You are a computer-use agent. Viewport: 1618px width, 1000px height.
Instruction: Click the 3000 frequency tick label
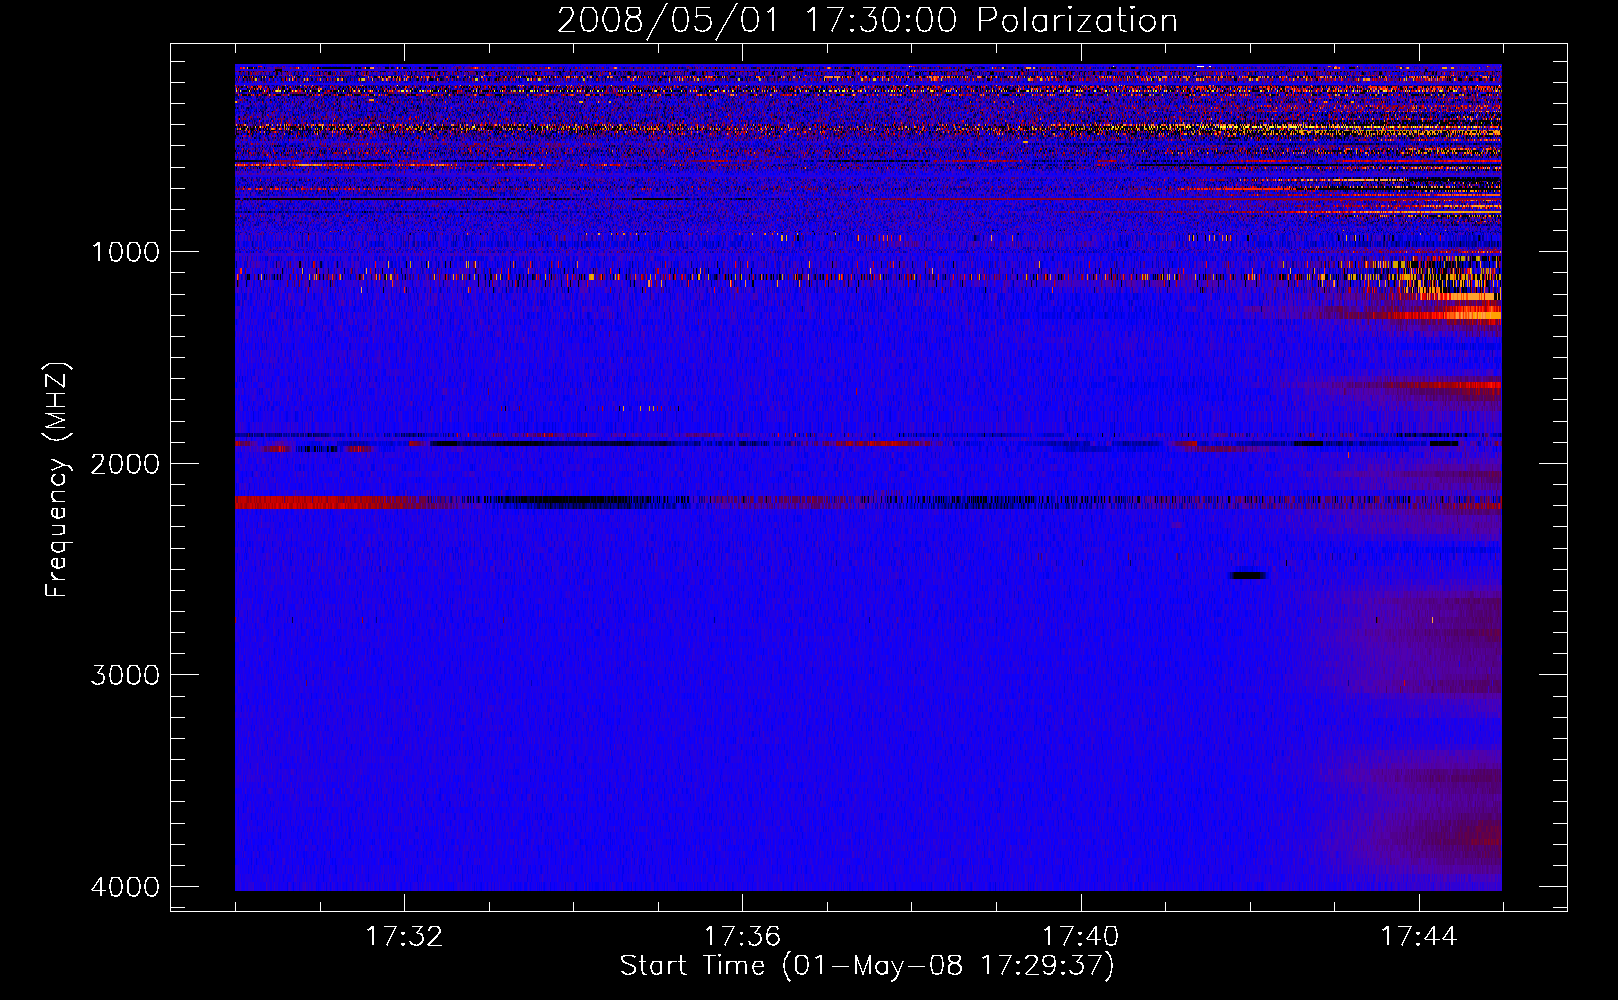(x=126, y=675)
